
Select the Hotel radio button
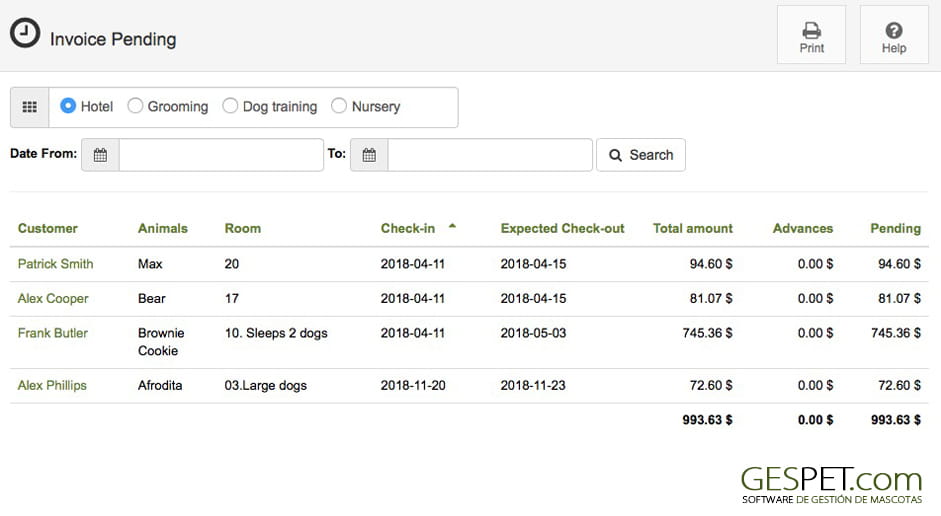coord(68,106)
